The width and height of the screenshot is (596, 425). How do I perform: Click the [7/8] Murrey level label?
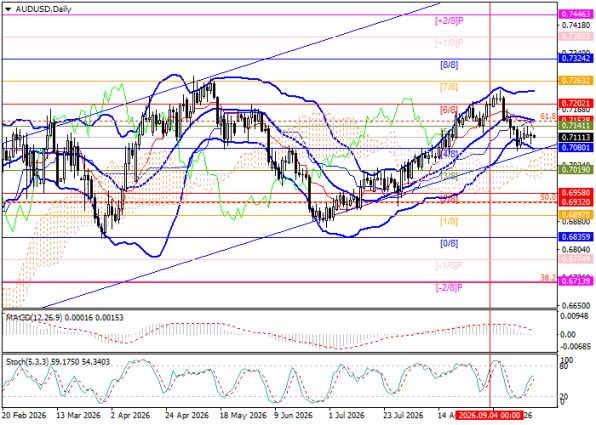pyautogui.click(x=449, y=87)
